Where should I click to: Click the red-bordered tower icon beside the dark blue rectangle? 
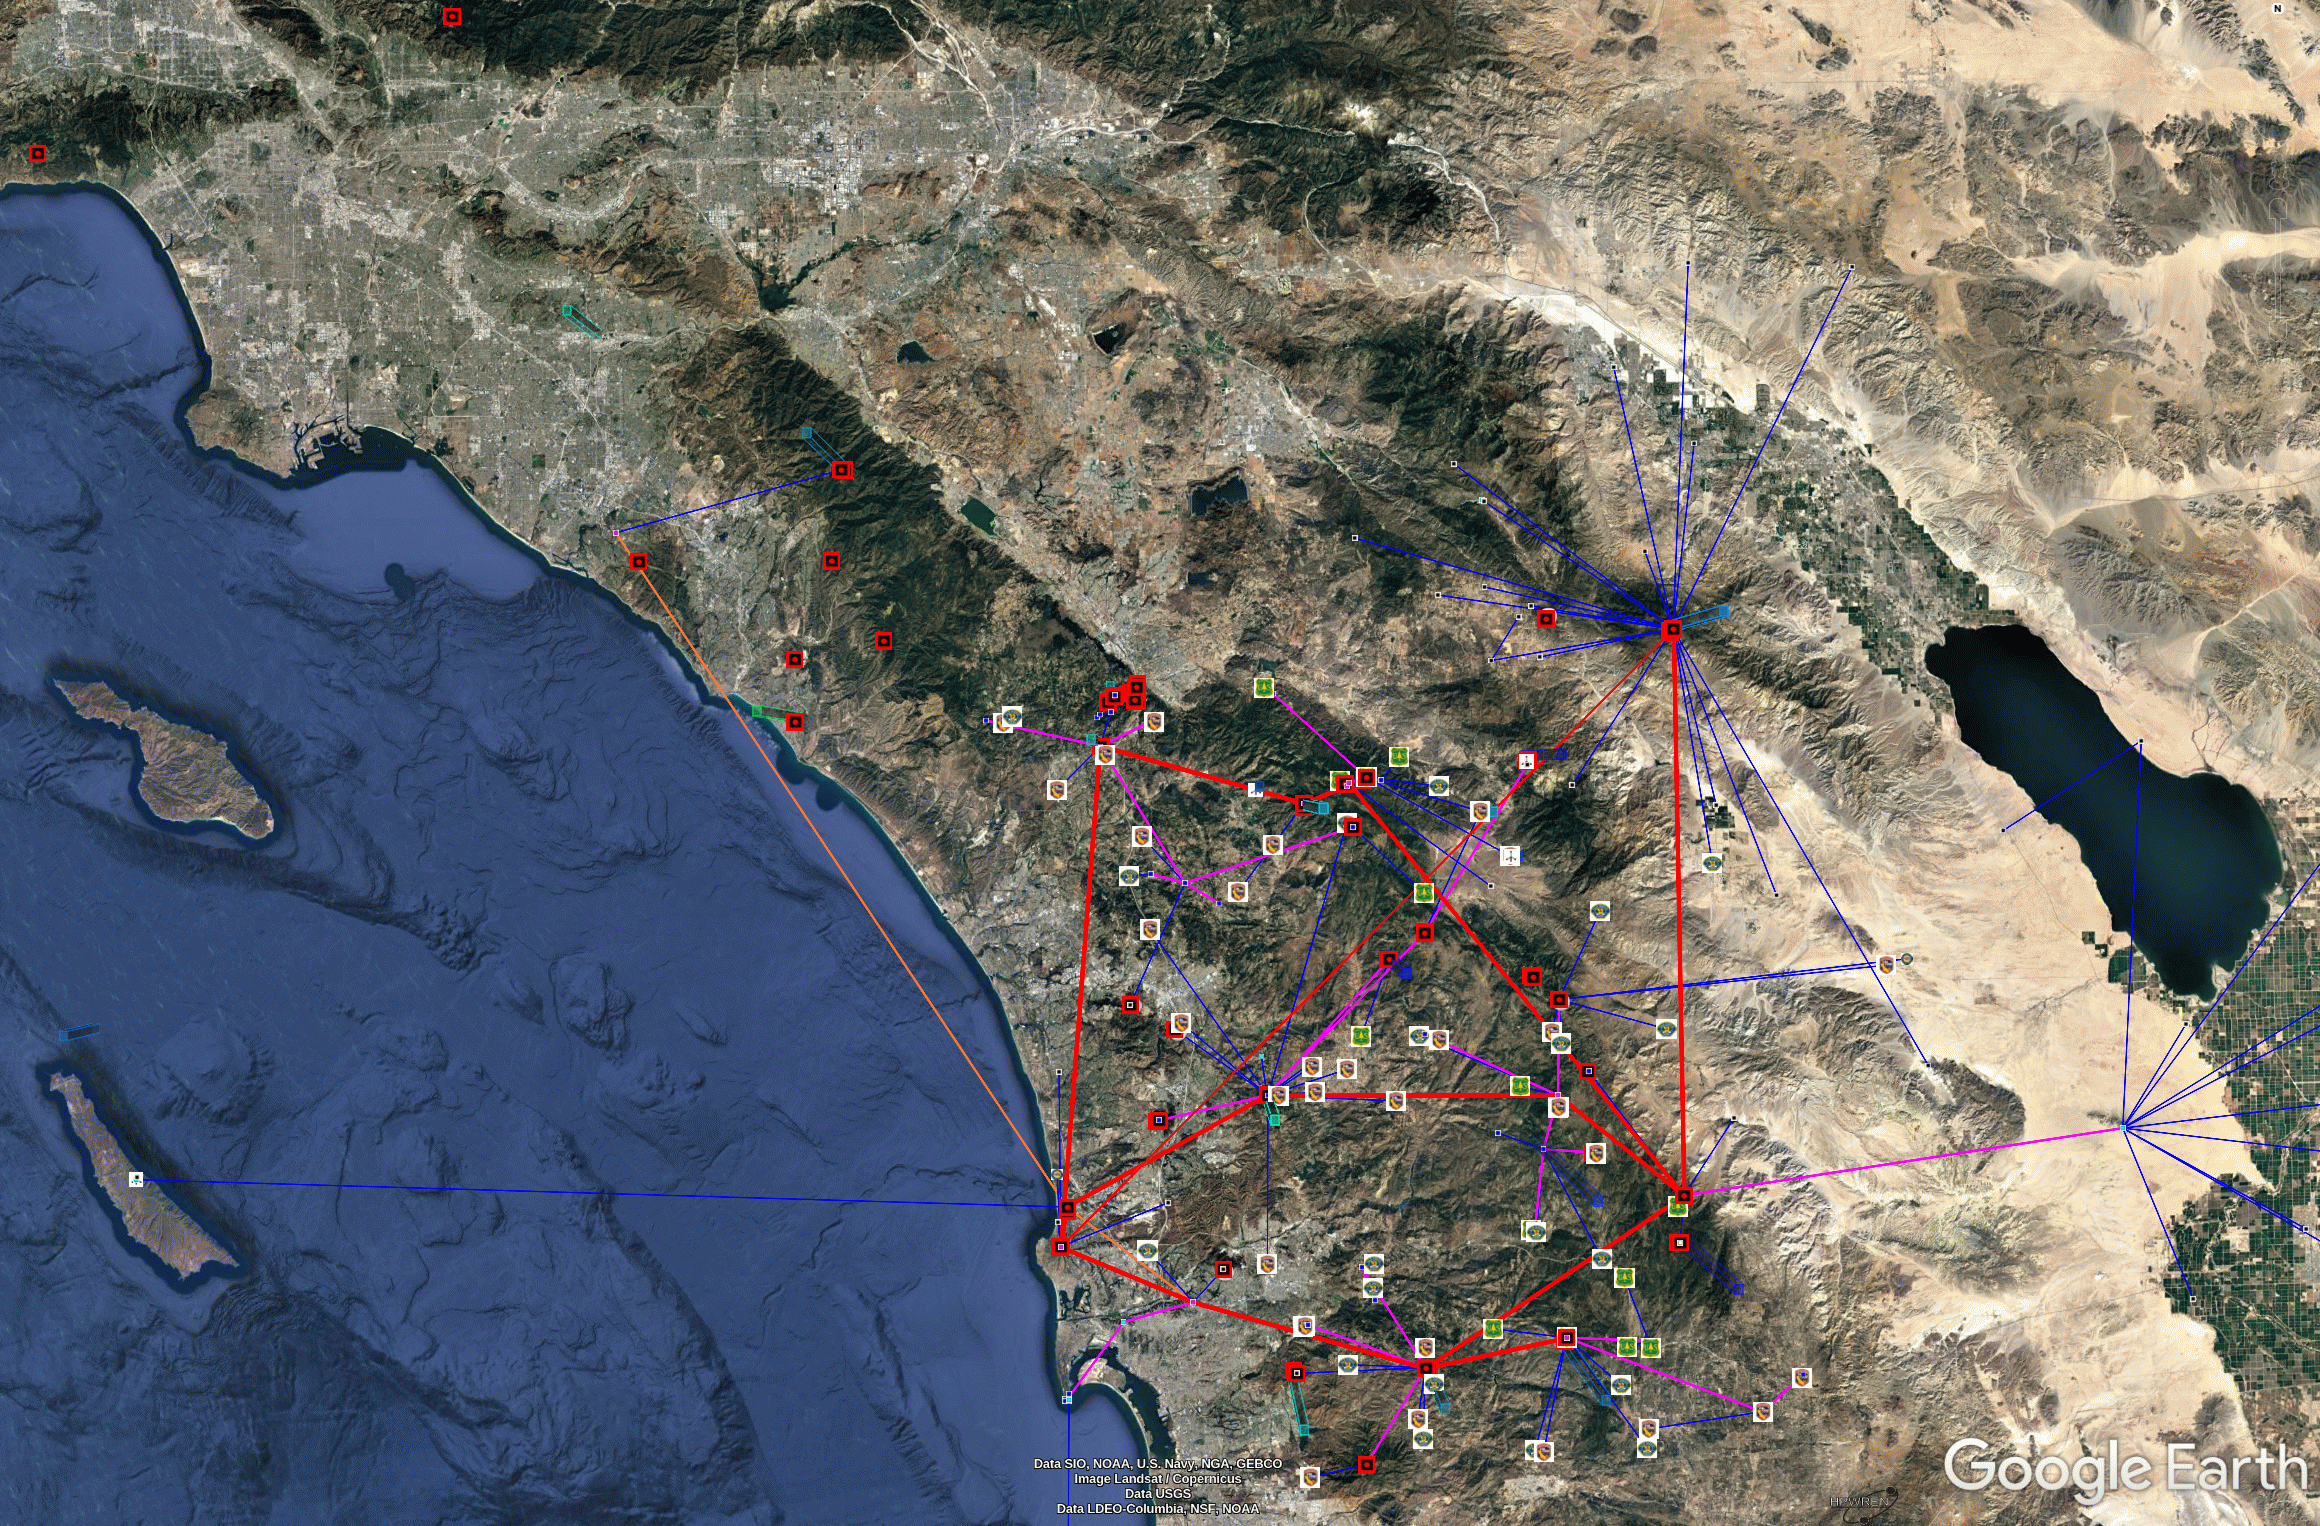point(1527,762)
